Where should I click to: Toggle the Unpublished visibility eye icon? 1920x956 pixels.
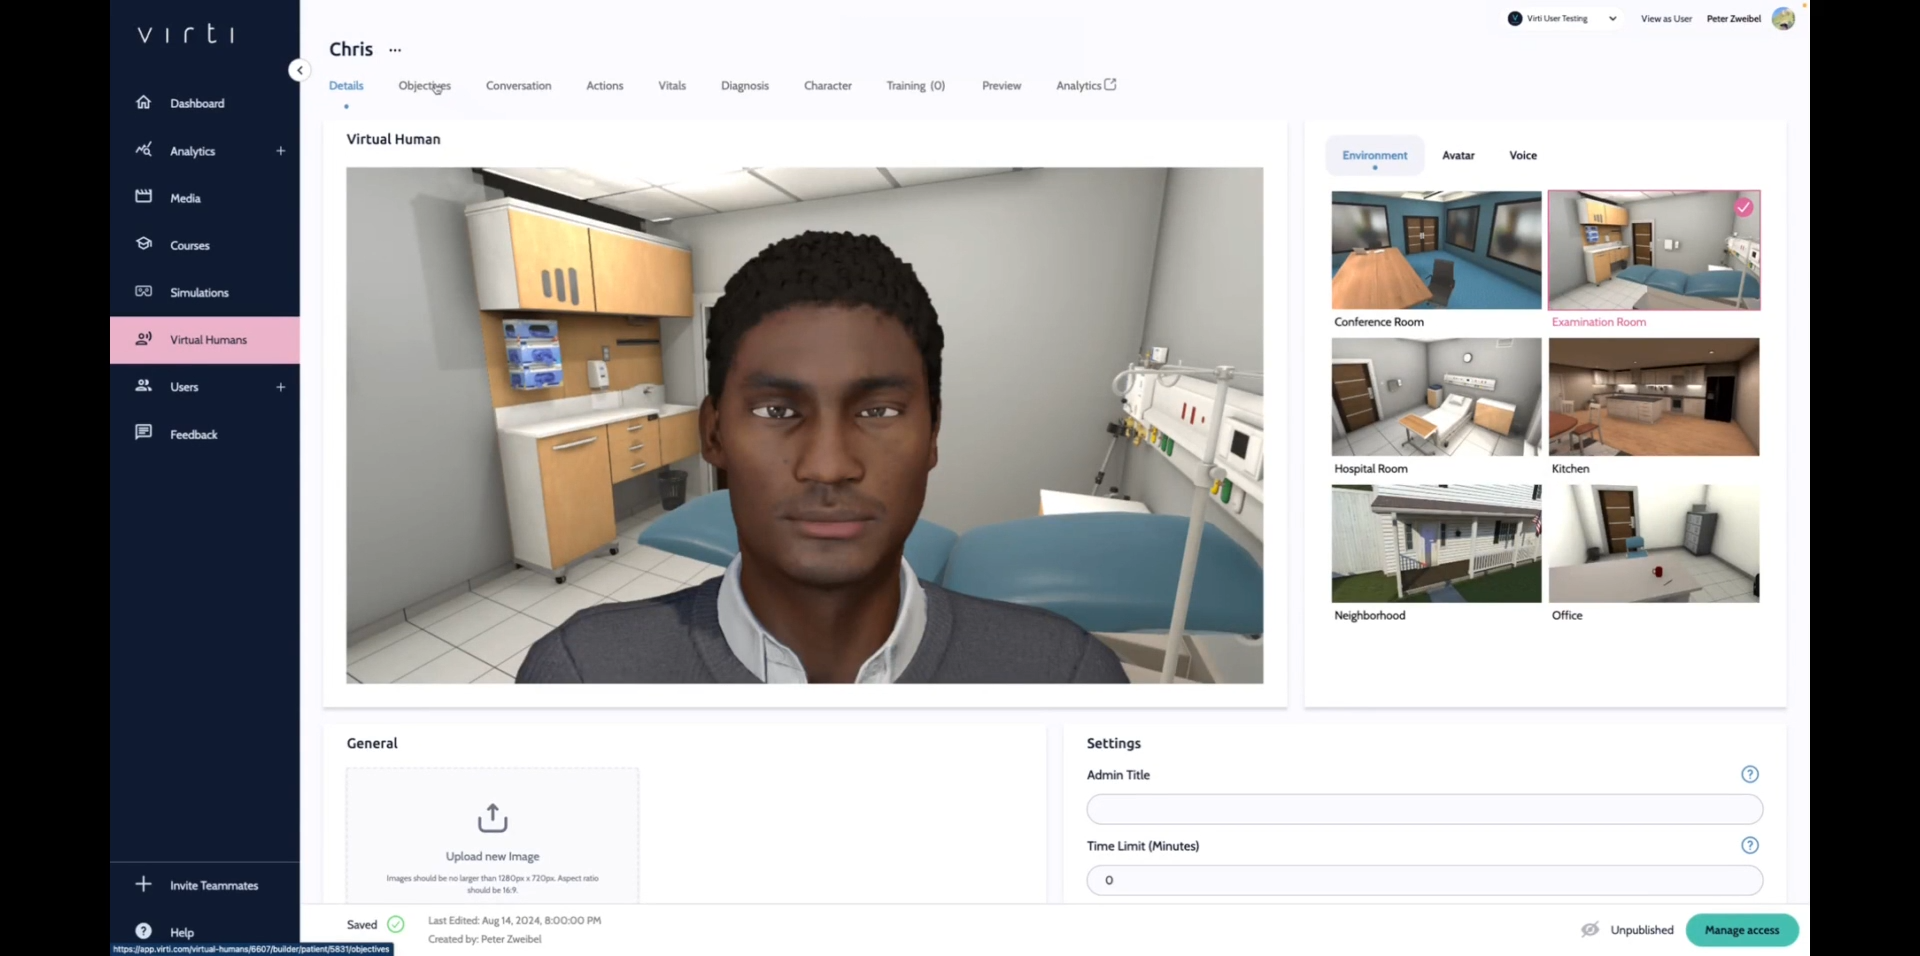tap(1590, 930)
